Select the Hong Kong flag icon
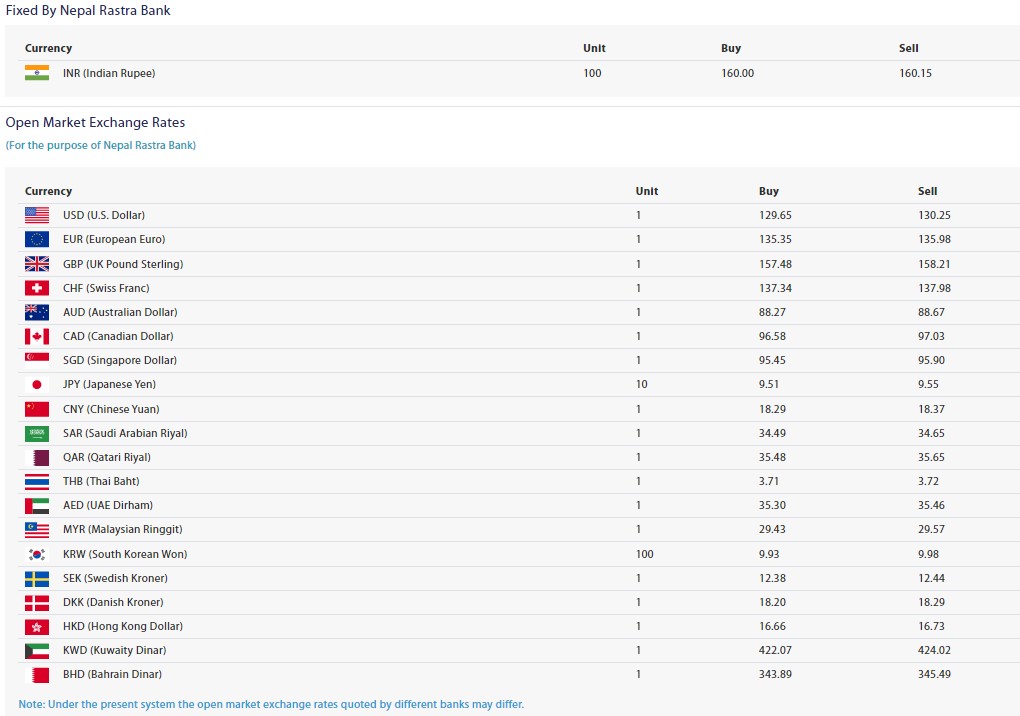This screenshot has height=716, width=1020. 37,626
